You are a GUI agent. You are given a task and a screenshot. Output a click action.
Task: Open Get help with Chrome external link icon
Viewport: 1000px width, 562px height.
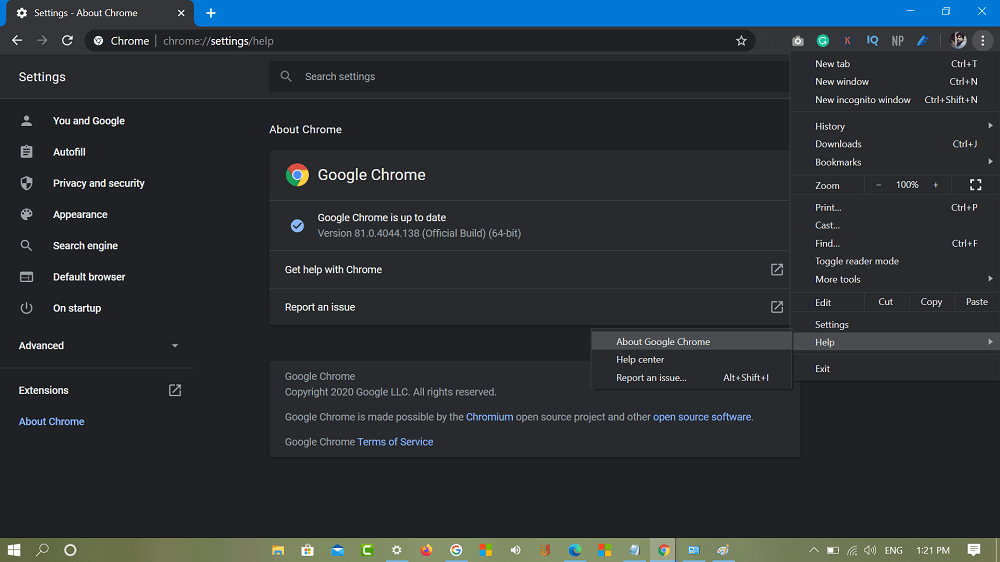[x=776, y=269]
